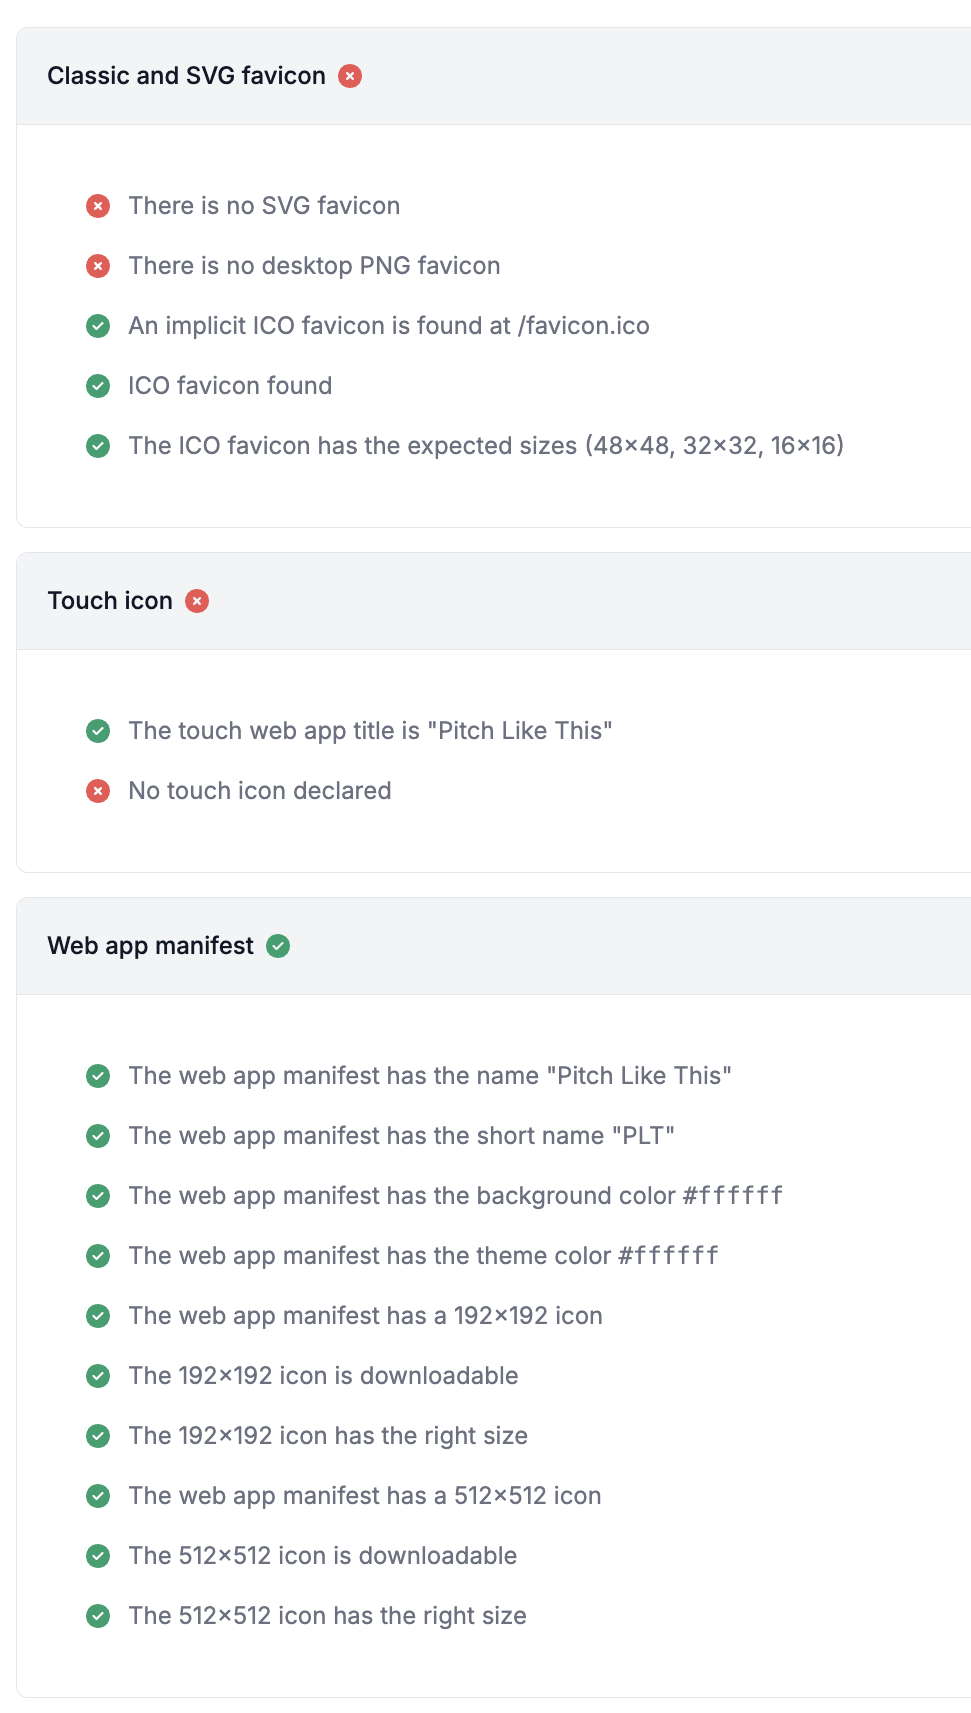Click the red error icon next to Touch icon heading
The image size is (971, 1713).
197,601
